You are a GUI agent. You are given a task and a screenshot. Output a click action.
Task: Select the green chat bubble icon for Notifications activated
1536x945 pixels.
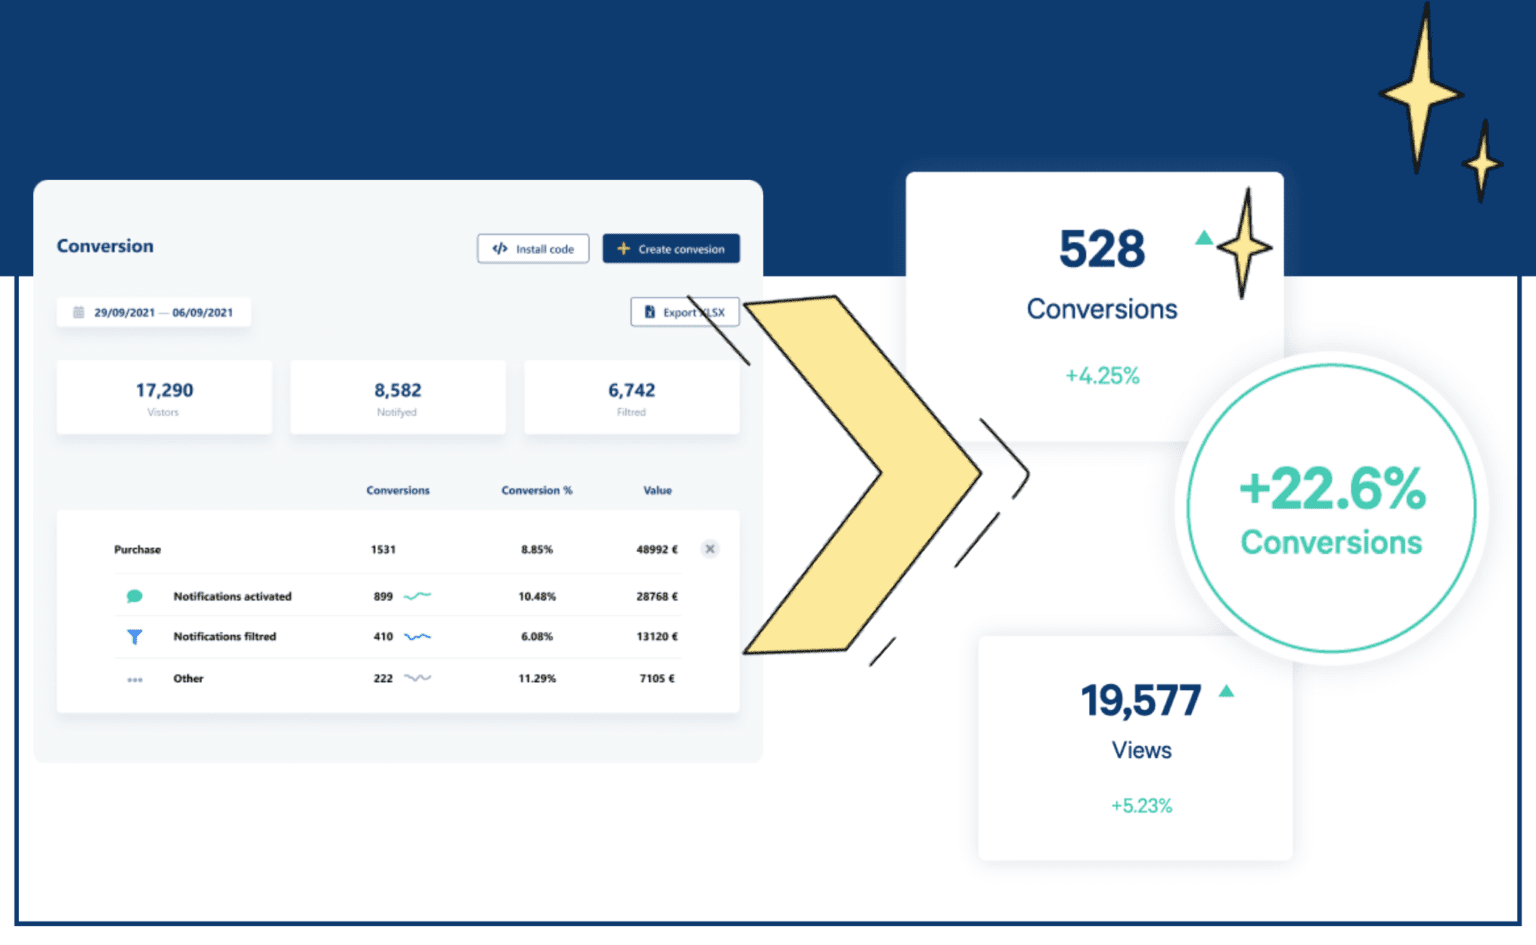pos(135,595)
